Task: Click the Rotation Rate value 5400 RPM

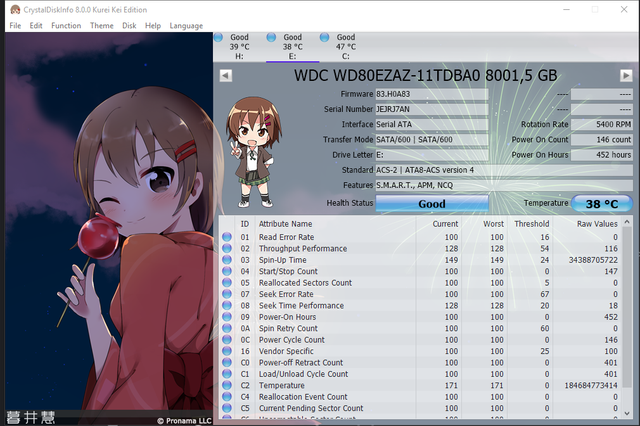Action: 602,124
